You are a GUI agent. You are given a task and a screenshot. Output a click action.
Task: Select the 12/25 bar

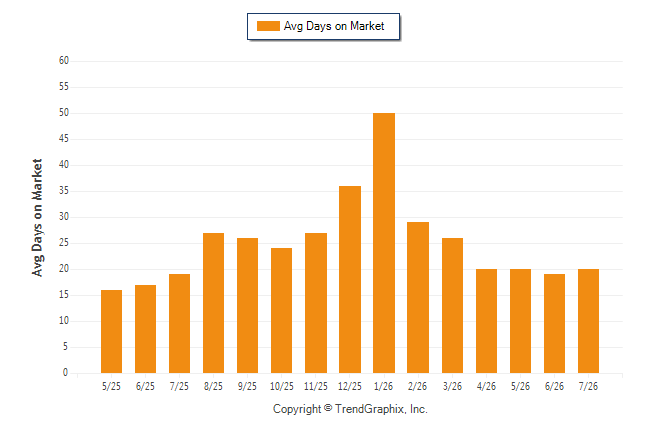[x=350, y=279]
